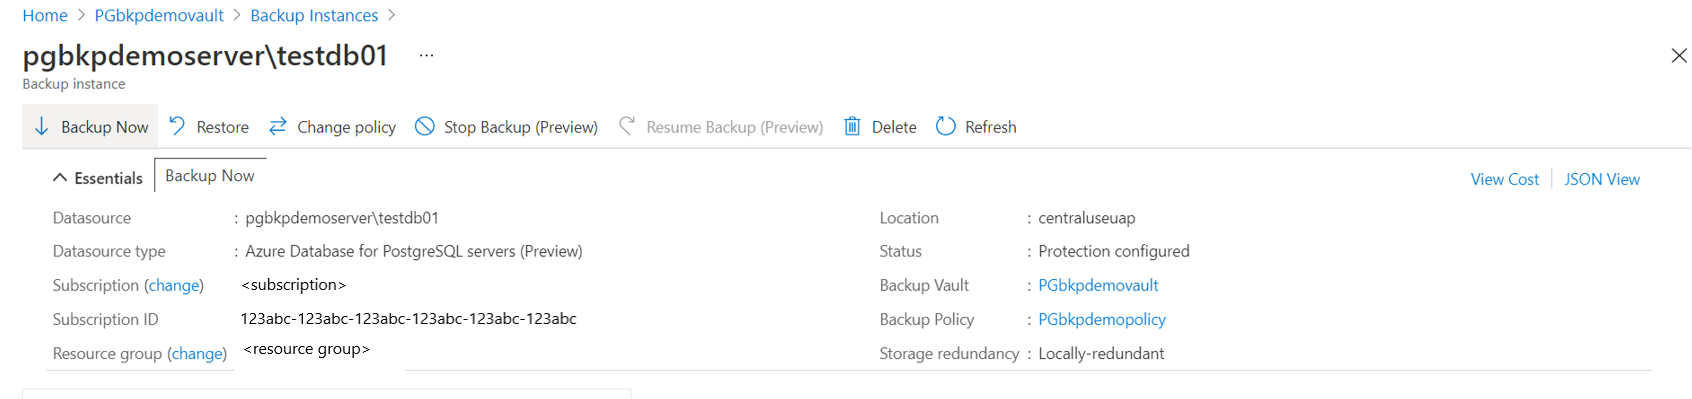Screen dimensions: 1692x399
Task: Open the ellipsis more options menu
Action: coord(426,56)
